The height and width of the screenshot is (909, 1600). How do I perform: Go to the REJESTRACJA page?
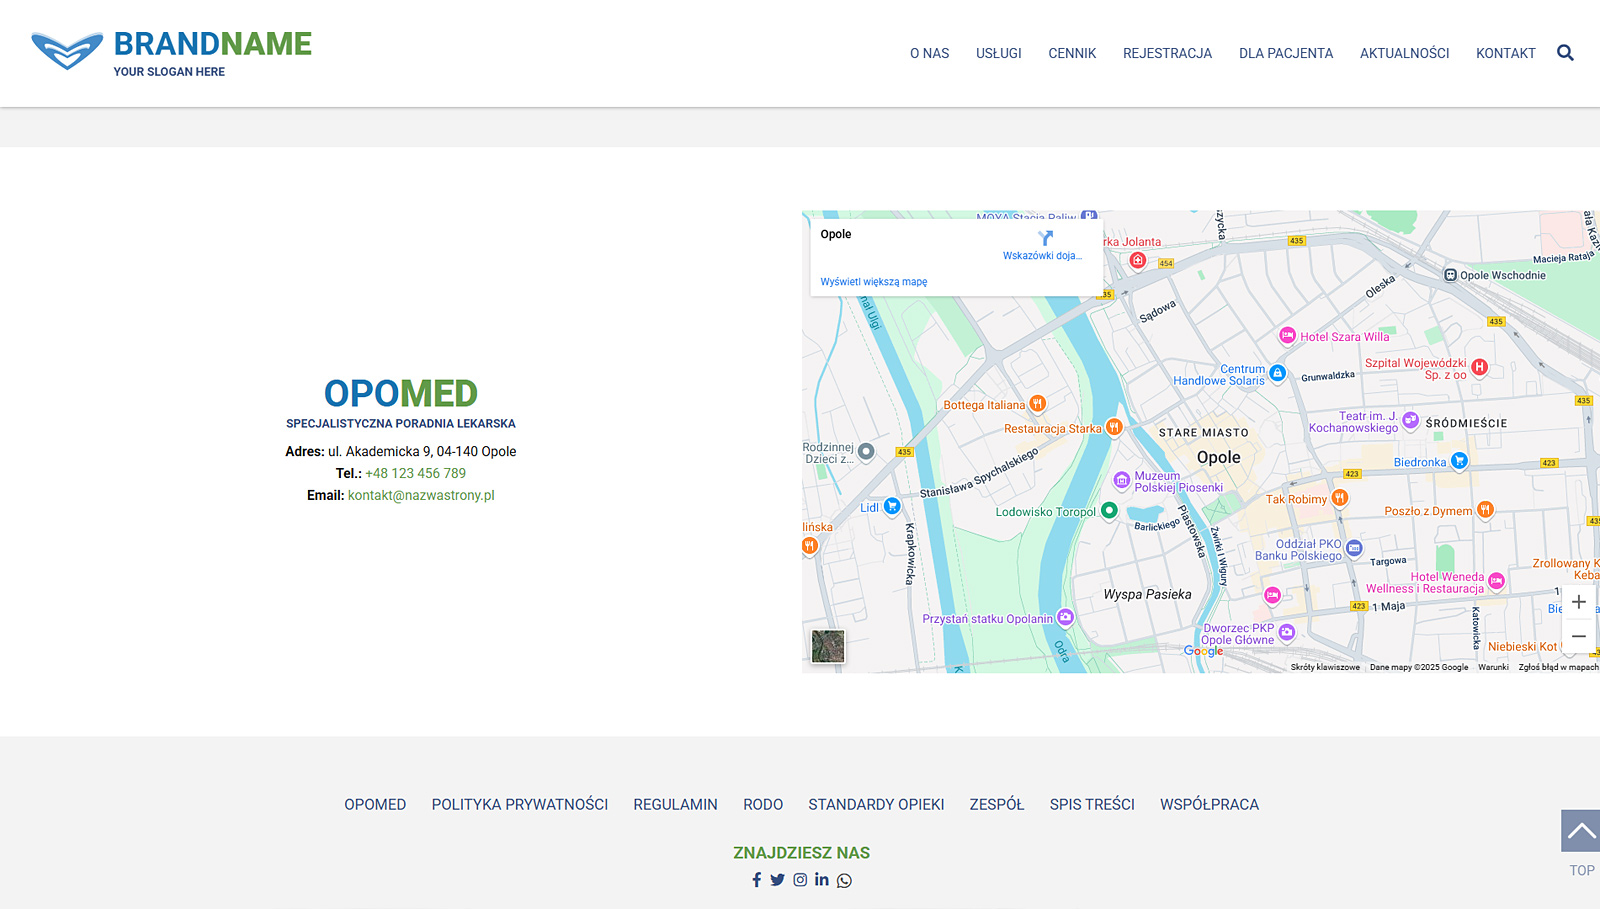pyautogui.click(x=1167, y=54)
